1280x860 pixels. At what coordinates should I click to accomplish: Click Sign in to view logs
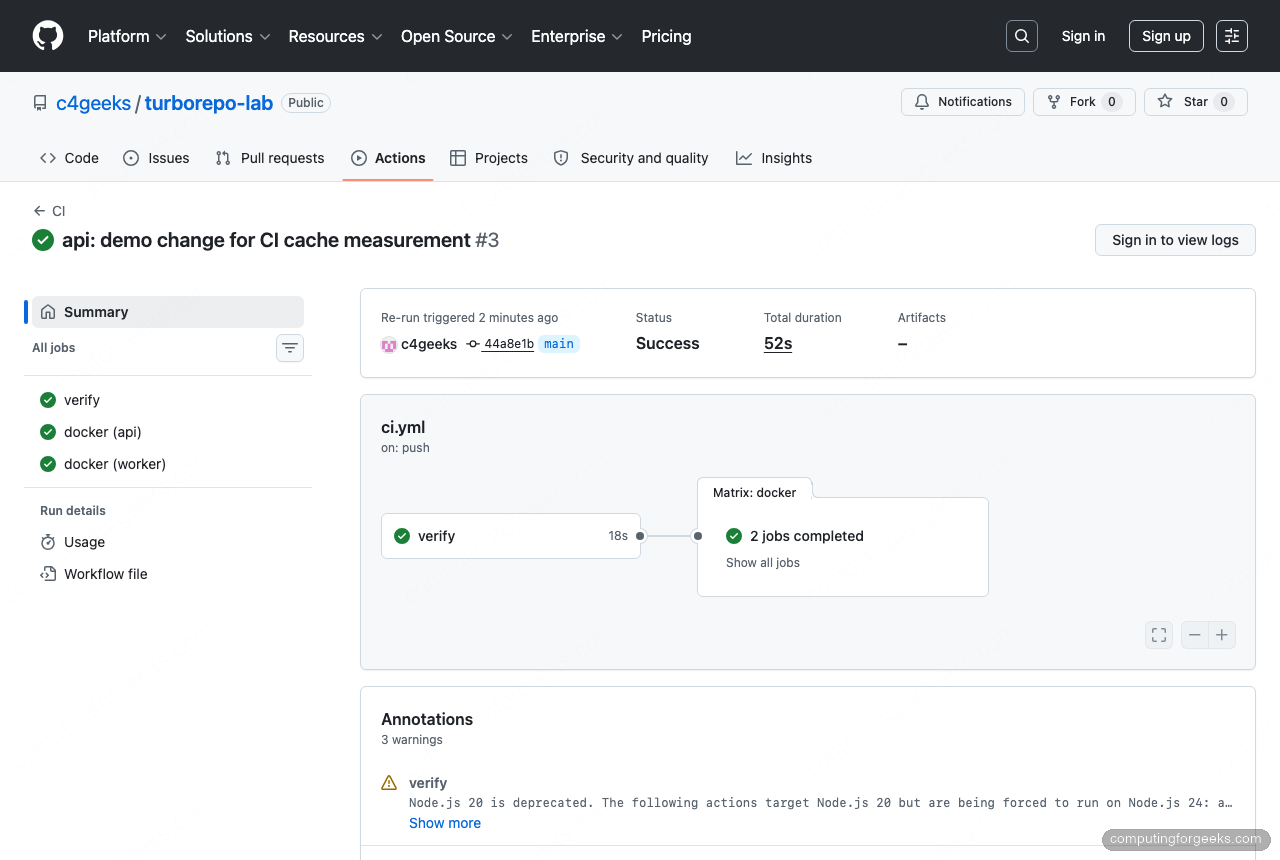[1175, 240]
